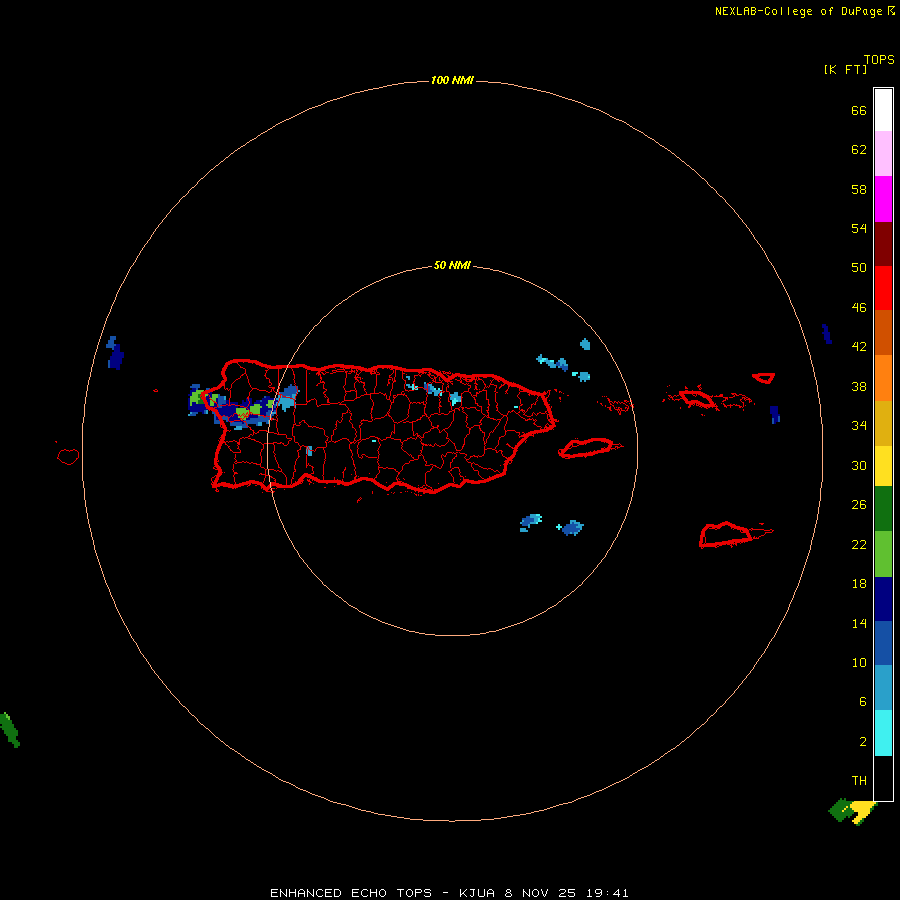Click the yellow 30 kft legend swatch

pyautogui.click(x=883, y=466)
